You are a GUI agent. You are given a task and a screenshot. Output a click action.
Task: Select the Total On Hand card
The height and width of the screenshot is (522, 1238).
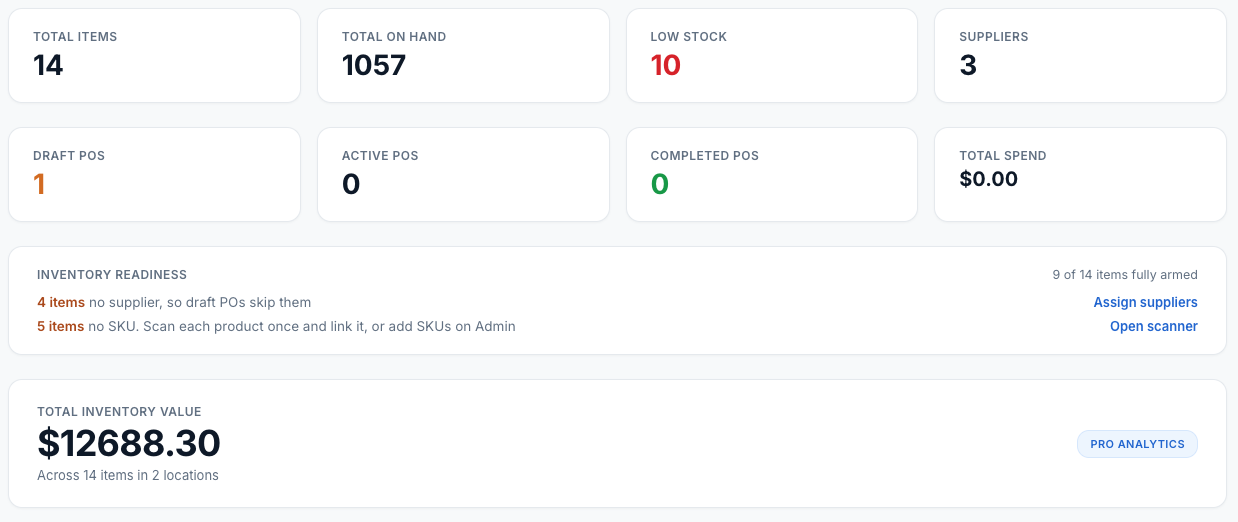pyautogui.click(x=463, y=56)
